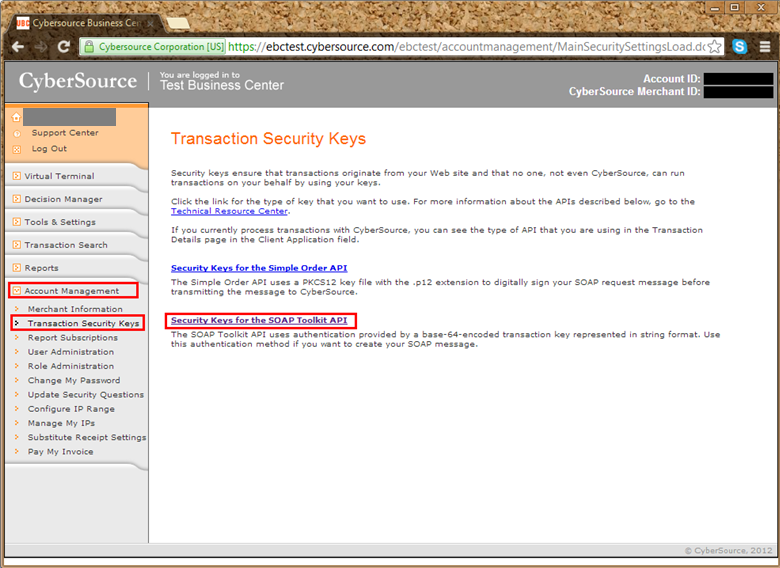Reload the page with refresh icon
Viewport: 780px width, 568px height.
coord(64,47)
